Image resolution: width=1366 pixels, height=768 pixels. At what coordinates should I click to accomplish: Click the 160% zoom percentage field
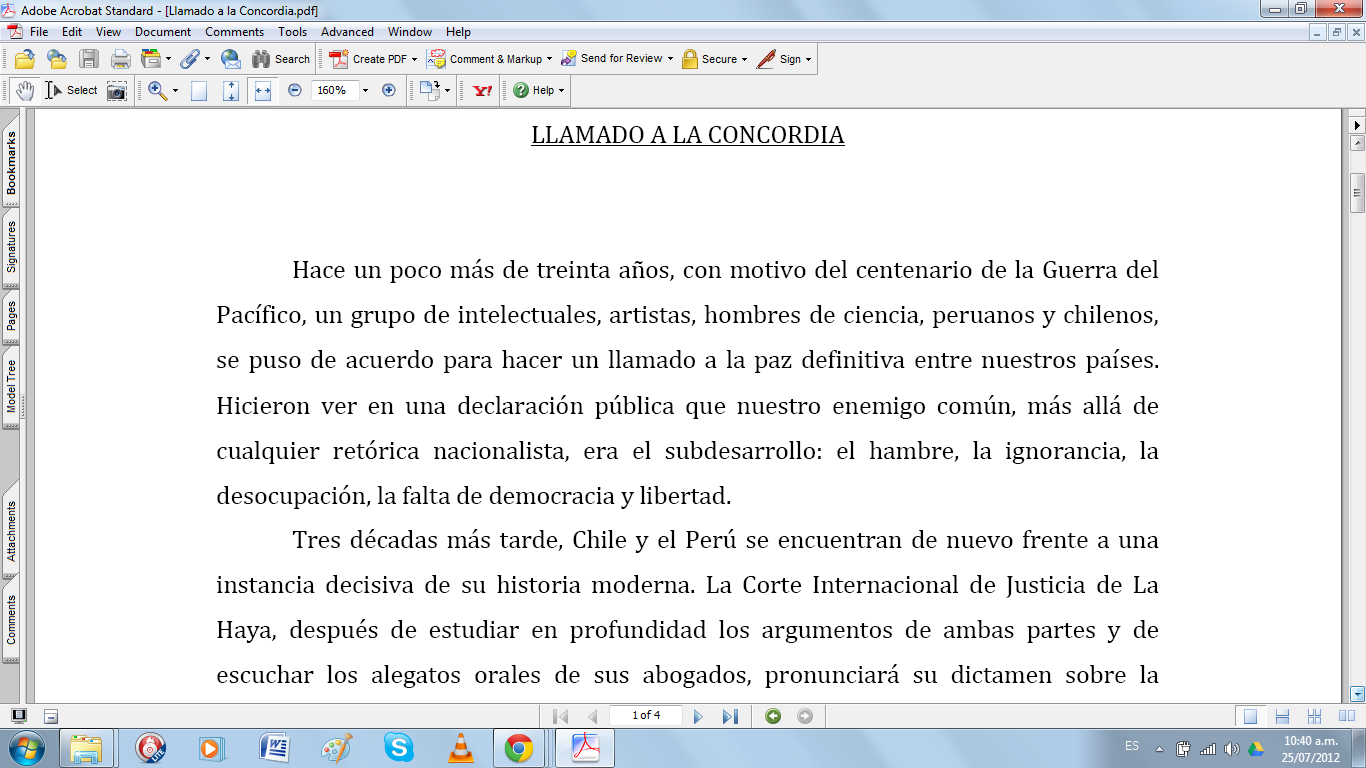[x=334, y=90]
